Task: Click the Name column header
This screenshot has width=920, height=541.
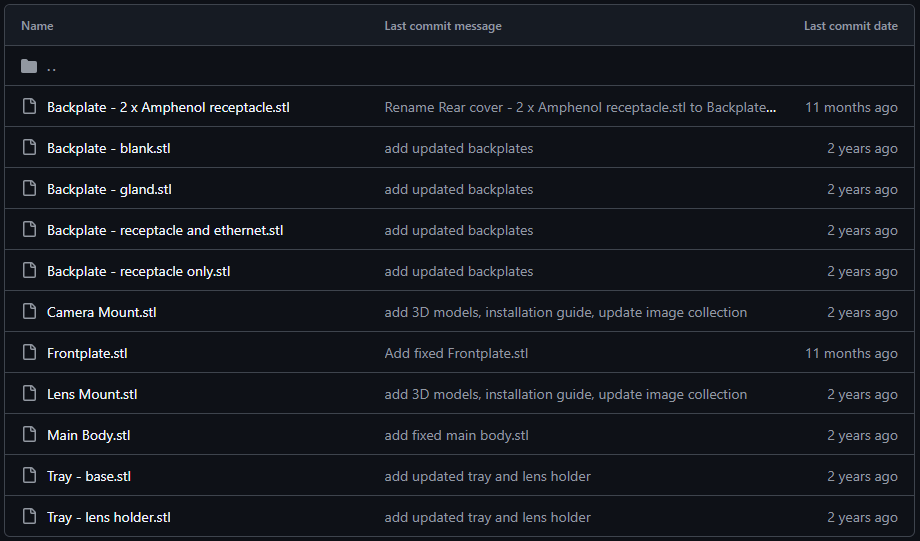Action: (37, 26)
